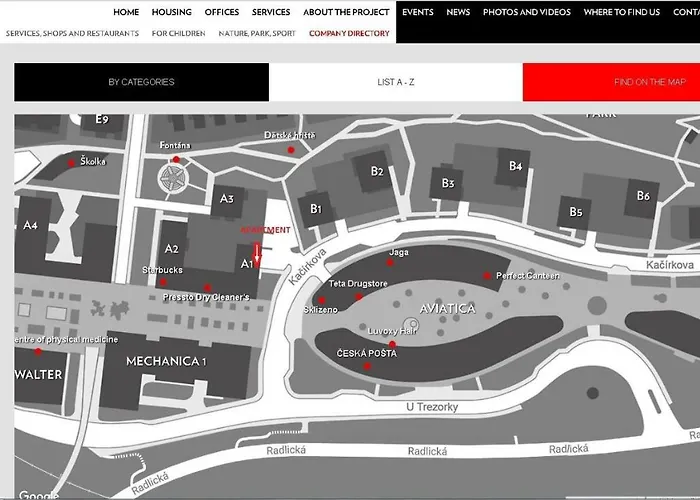700x500 pixels.
Task: Open ABOUT THE PROJECT page
Action: pos(346,12)
